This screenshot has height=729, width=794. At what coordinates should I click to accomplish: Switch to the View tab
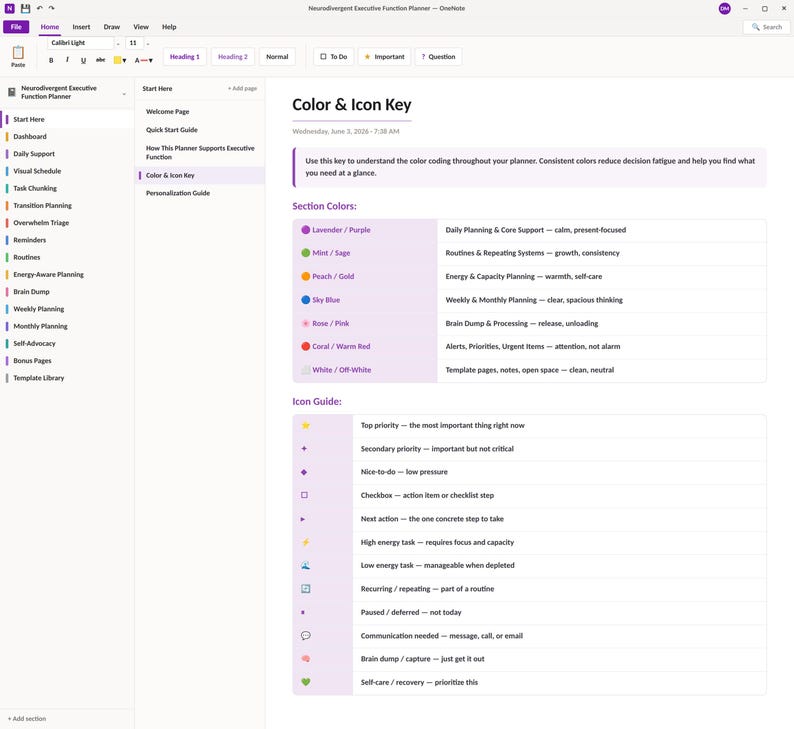click(141, 27)
